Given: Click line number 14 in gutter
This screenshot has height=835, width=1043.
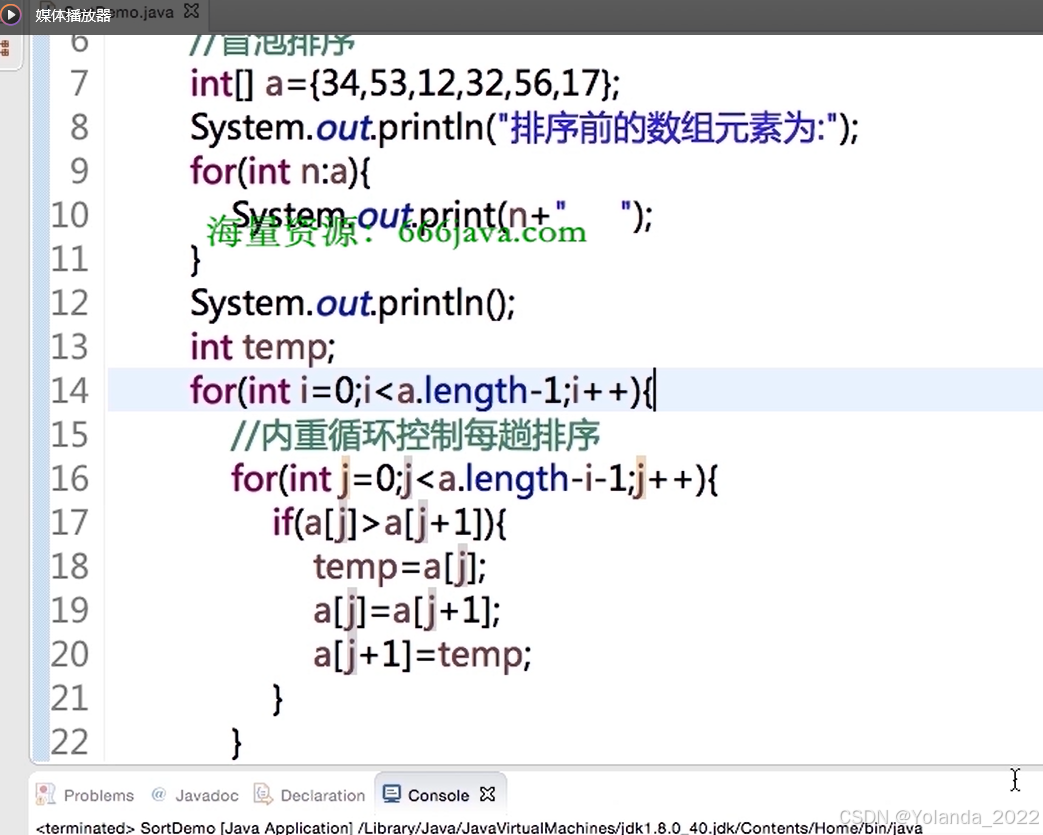Looking at the screenshot, I should coord(70,391).
